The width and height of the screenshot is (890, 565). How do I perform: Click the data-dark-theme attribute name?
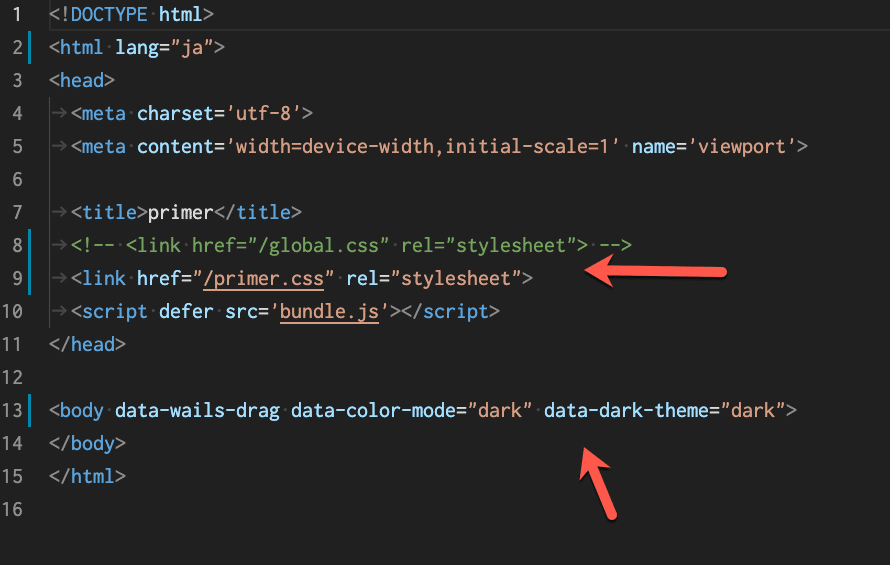pyautogui.click(x=627, y=410)
